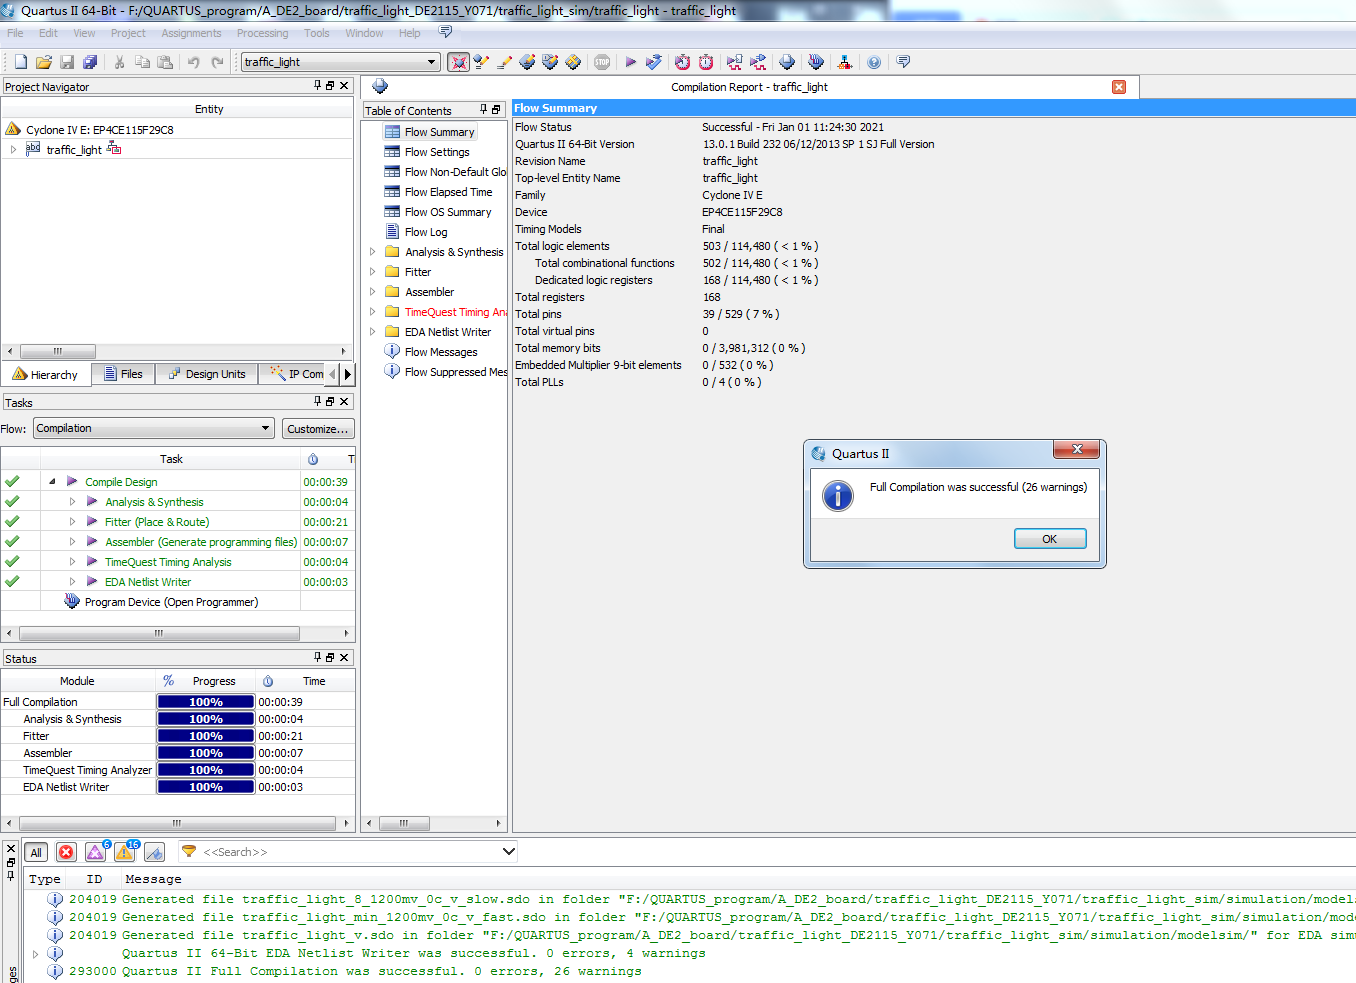Click the Customize... button
This screenshot has height=983, width=1356.
point(318,429)
